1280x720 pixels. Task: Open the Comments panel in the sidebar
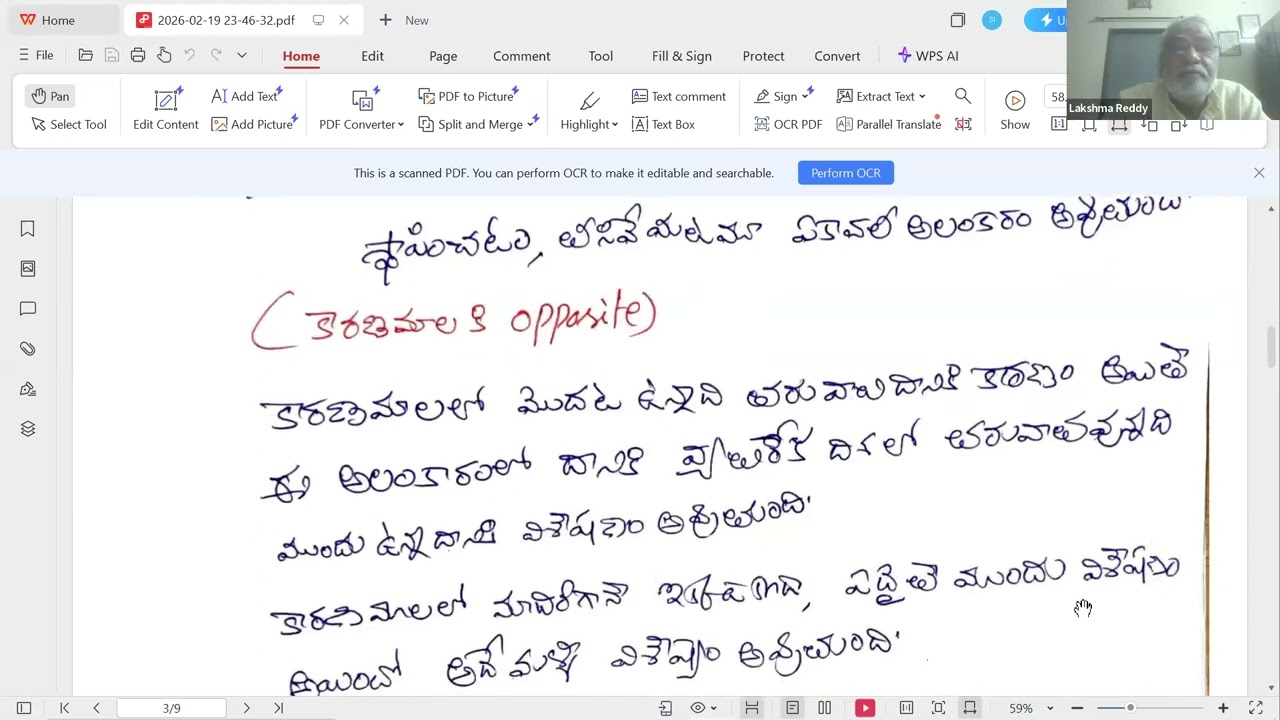(28, 309)
